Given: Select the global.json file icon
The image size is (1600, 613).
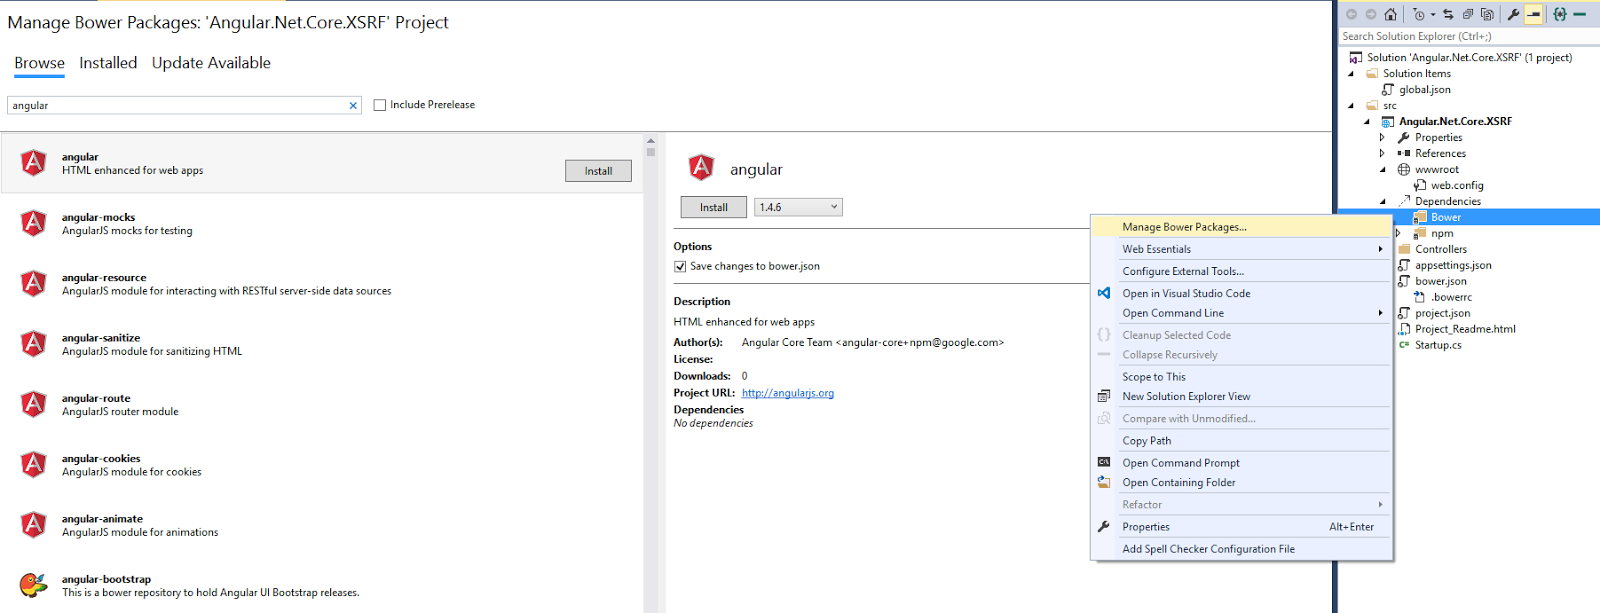Looking at the screenshot, I should pyautogui.click(x=1388, y=89).
